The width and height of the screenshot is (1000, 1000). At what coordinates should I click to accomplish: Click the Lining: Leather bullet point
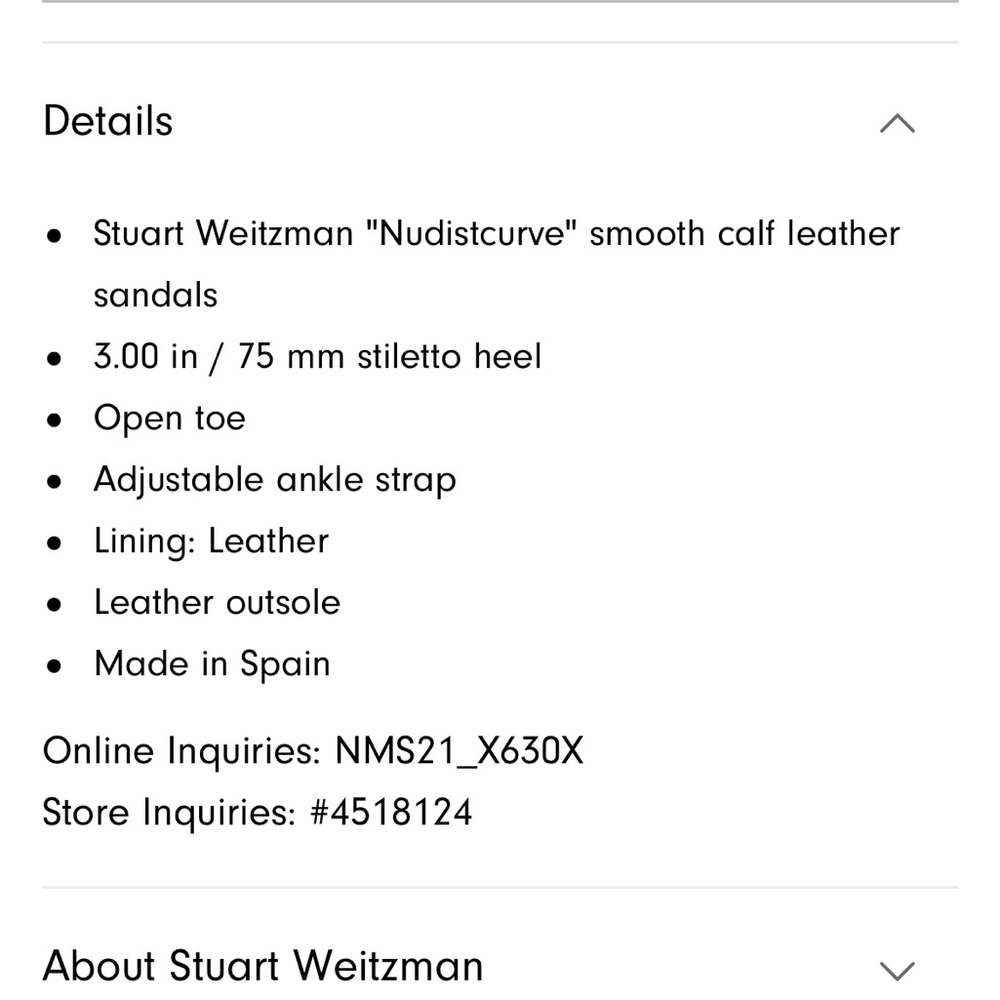(x=211, y=541)
